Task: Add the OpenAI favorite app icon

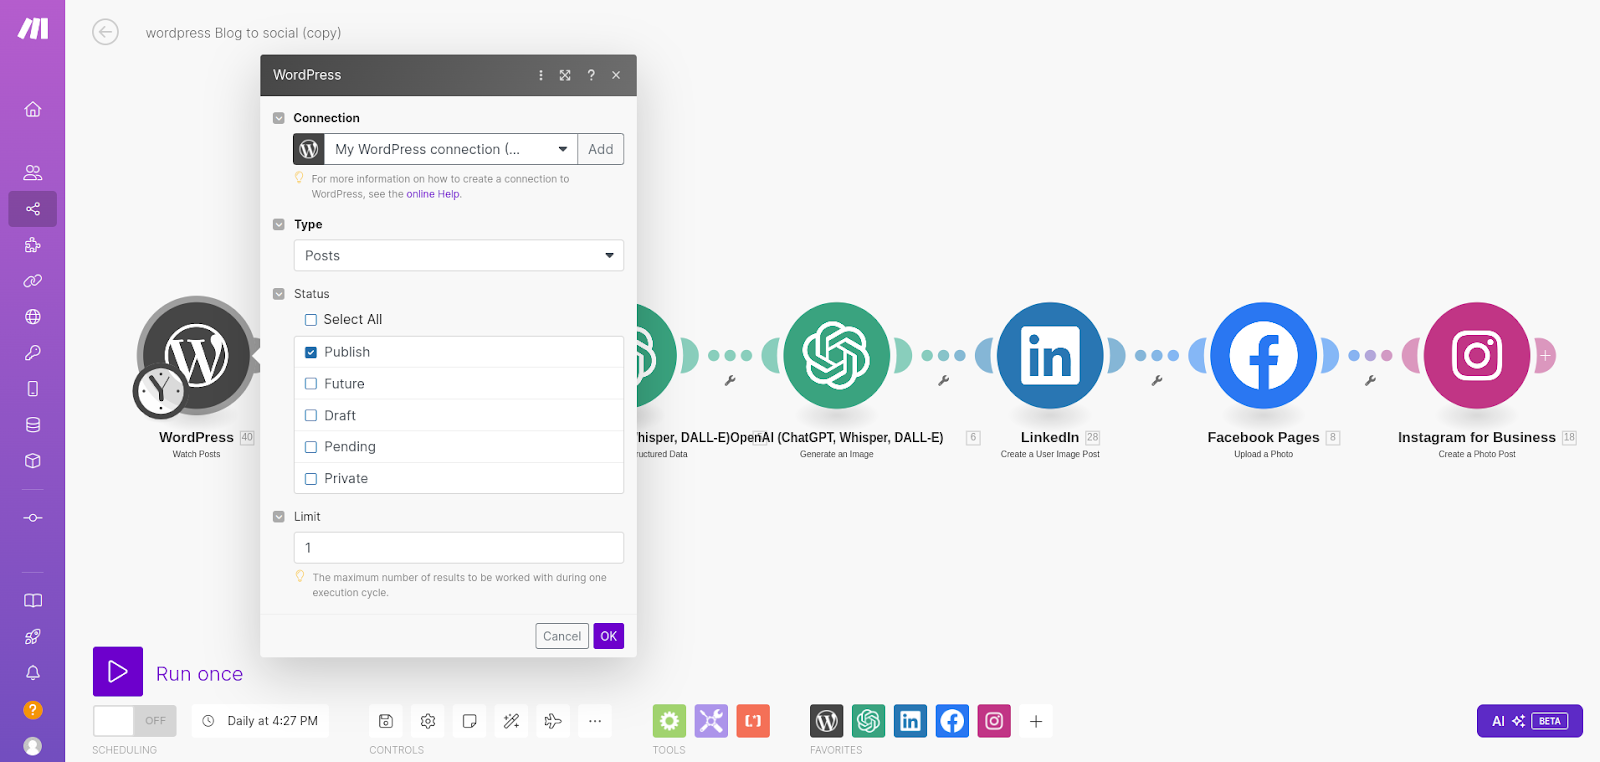Action: (869, 721)
